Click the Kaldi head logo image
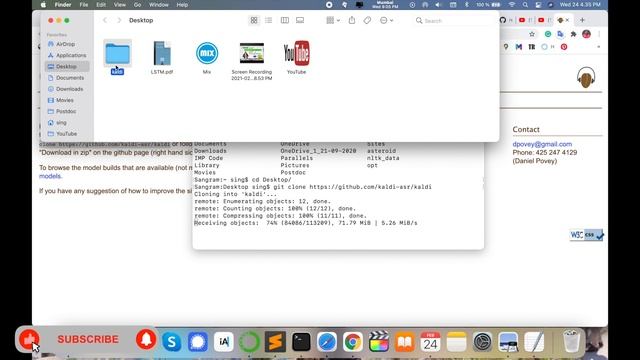This screenshot has height=360, width=640. (586, 77)
